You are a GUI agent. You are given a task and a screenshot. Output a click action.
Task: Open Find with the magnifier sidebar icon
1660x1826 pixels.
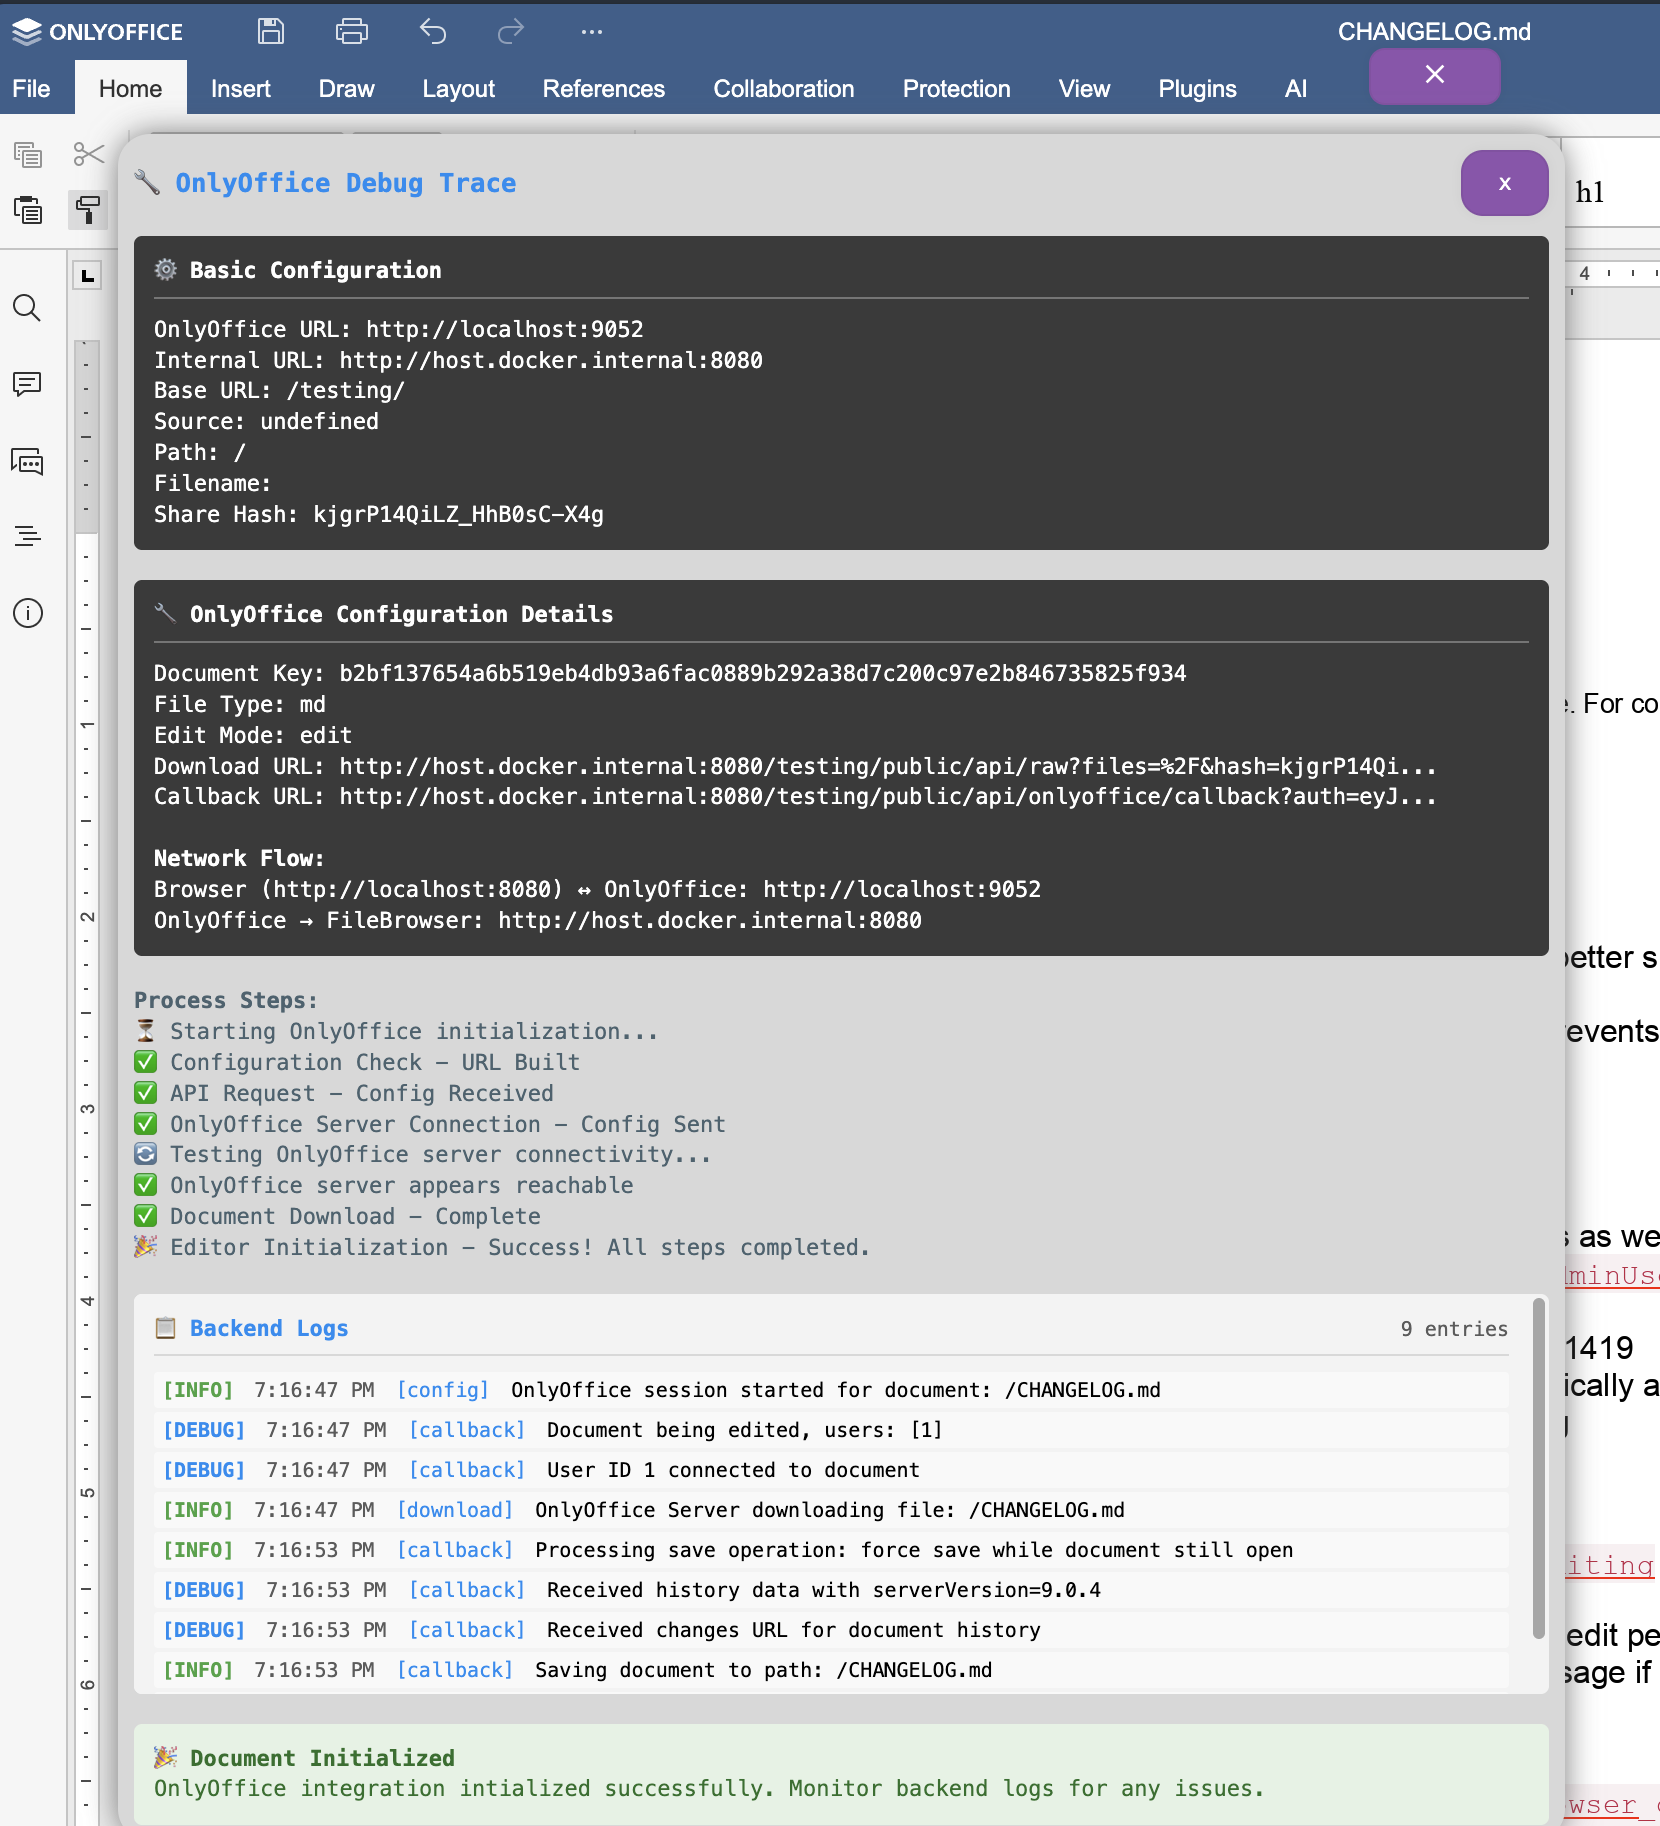tap(27, 308)
